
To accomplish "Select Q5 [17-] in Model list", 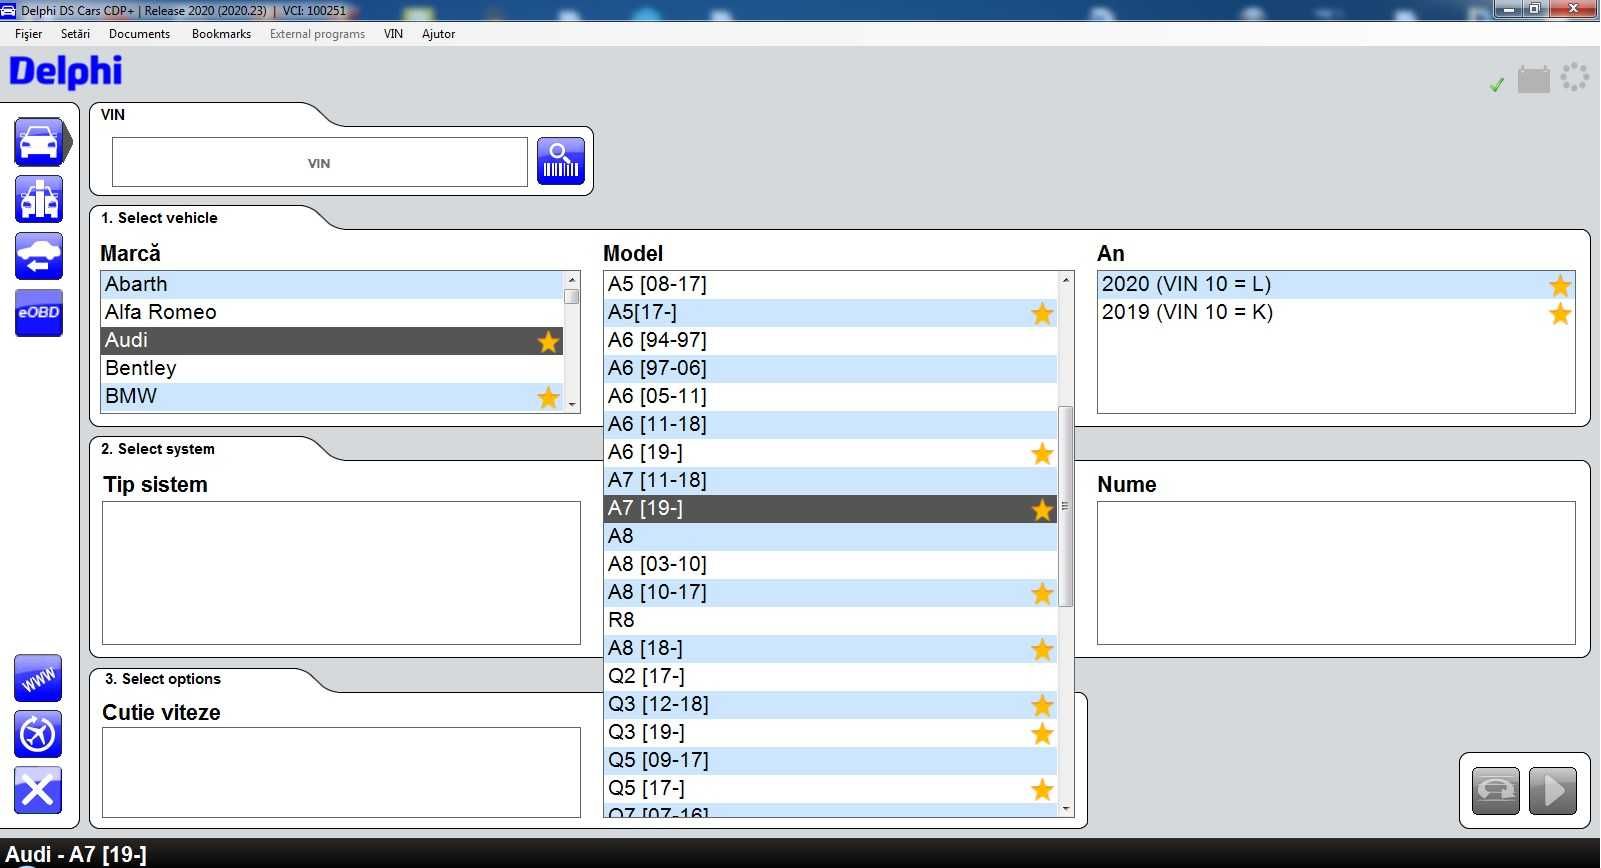I will 830,789.
